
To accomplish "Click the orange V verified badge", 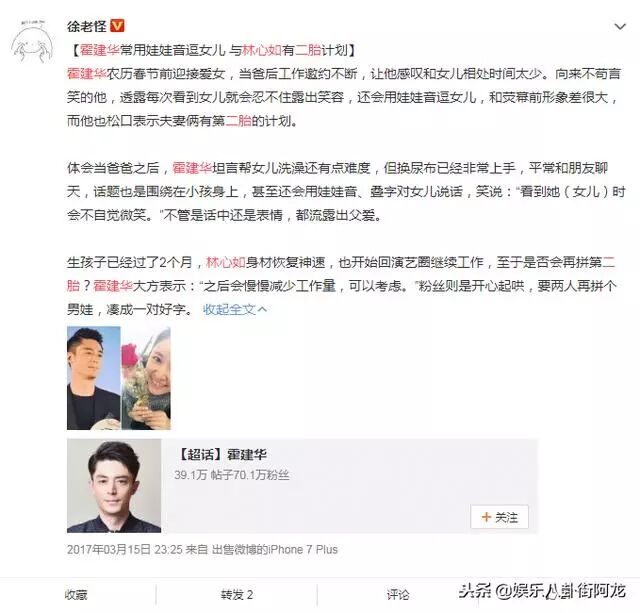I will point(117,26).
